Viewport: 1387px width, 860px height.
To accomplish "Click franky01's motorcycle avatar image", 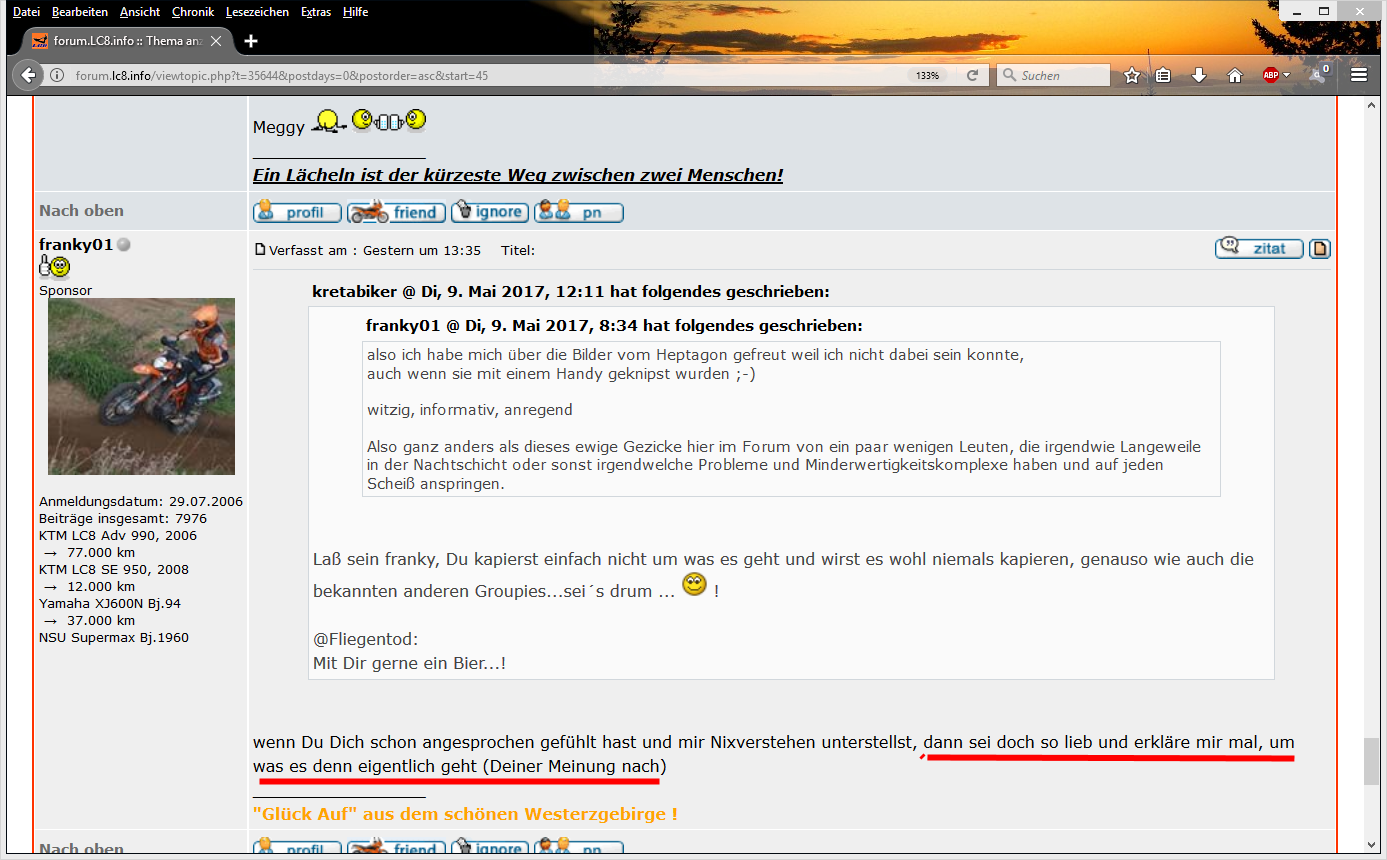I will (x=141, y=386).
